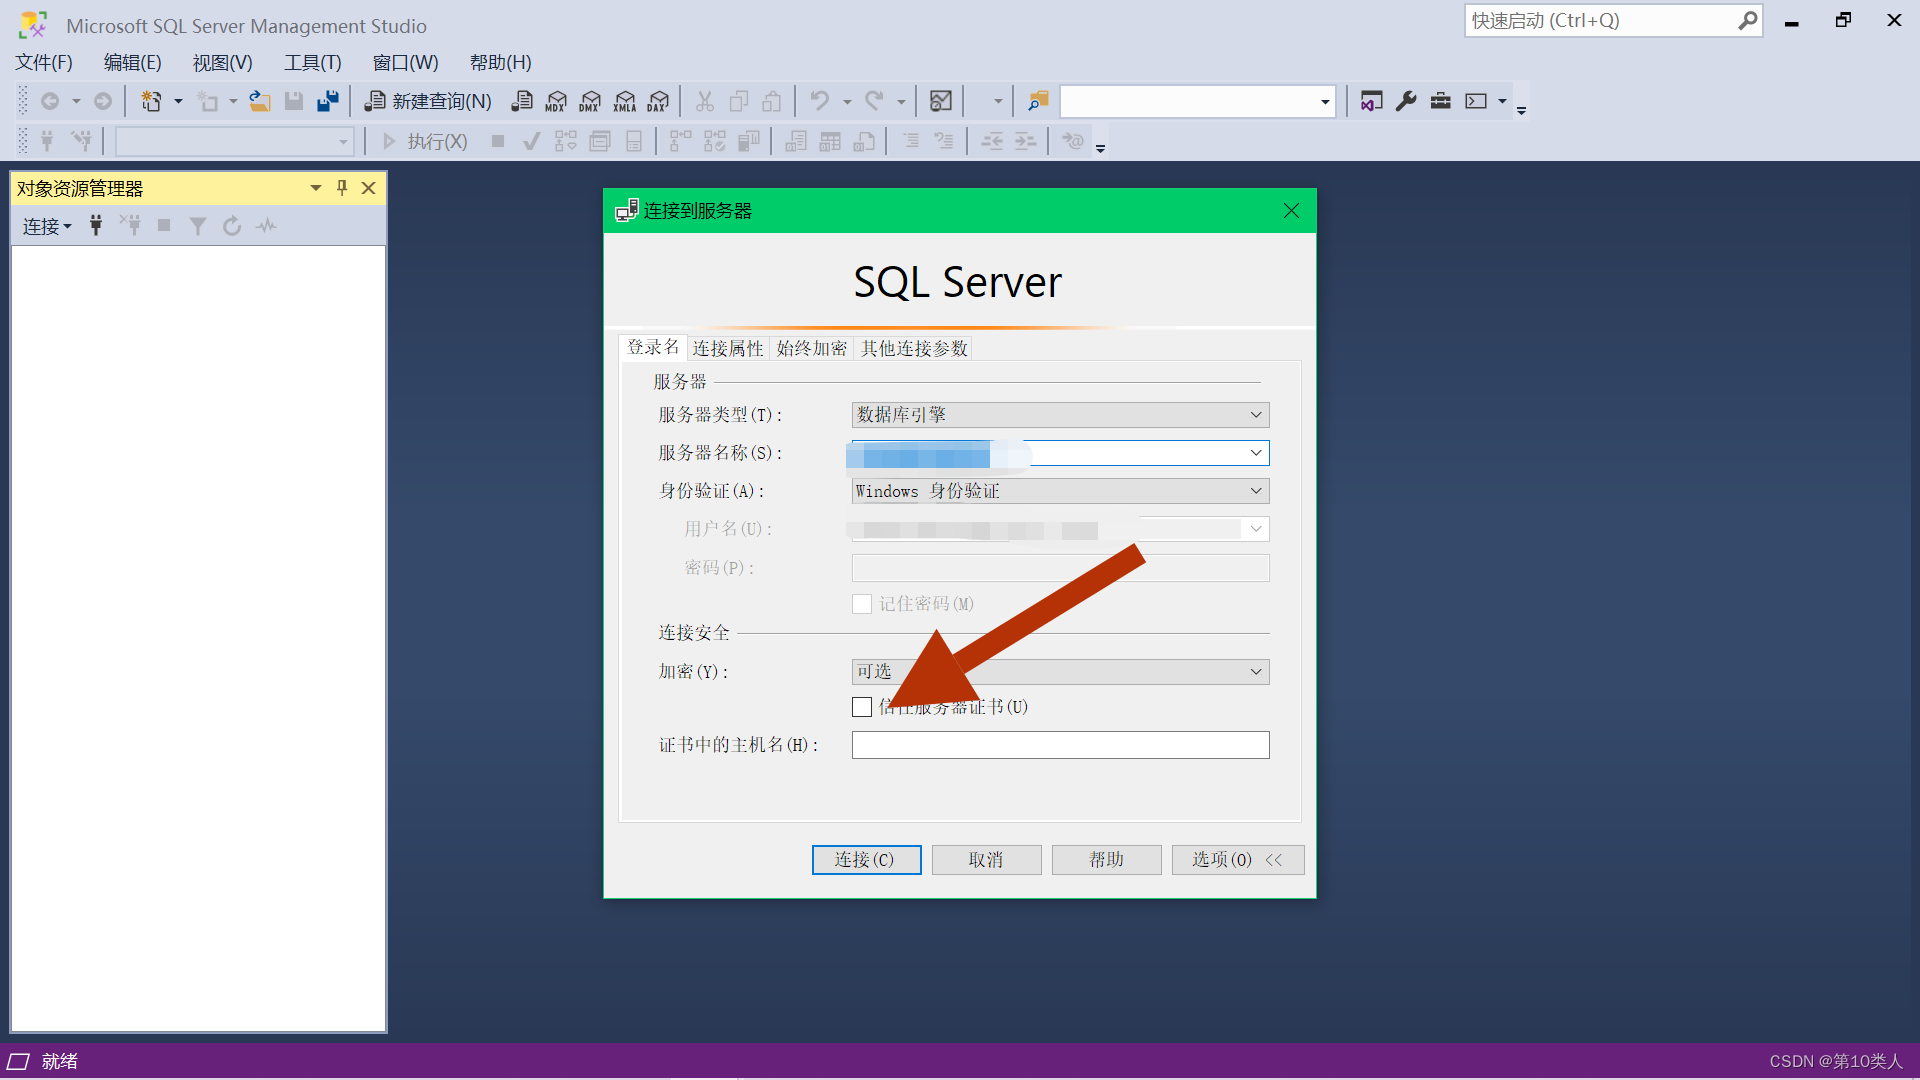The width and height of the screenshot is (1920, 1080).
Task: Open the Connect (连接) dropdown in Object Explorer
Action: pos(47,226)
